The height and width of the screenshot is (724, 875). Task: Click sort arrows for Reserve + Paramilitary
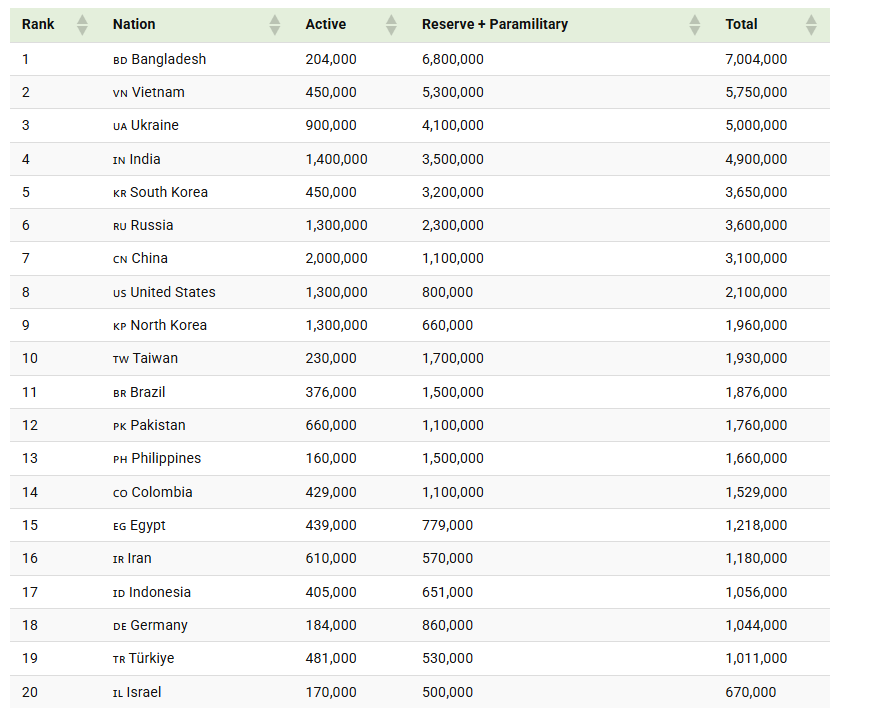click(695, 25)
